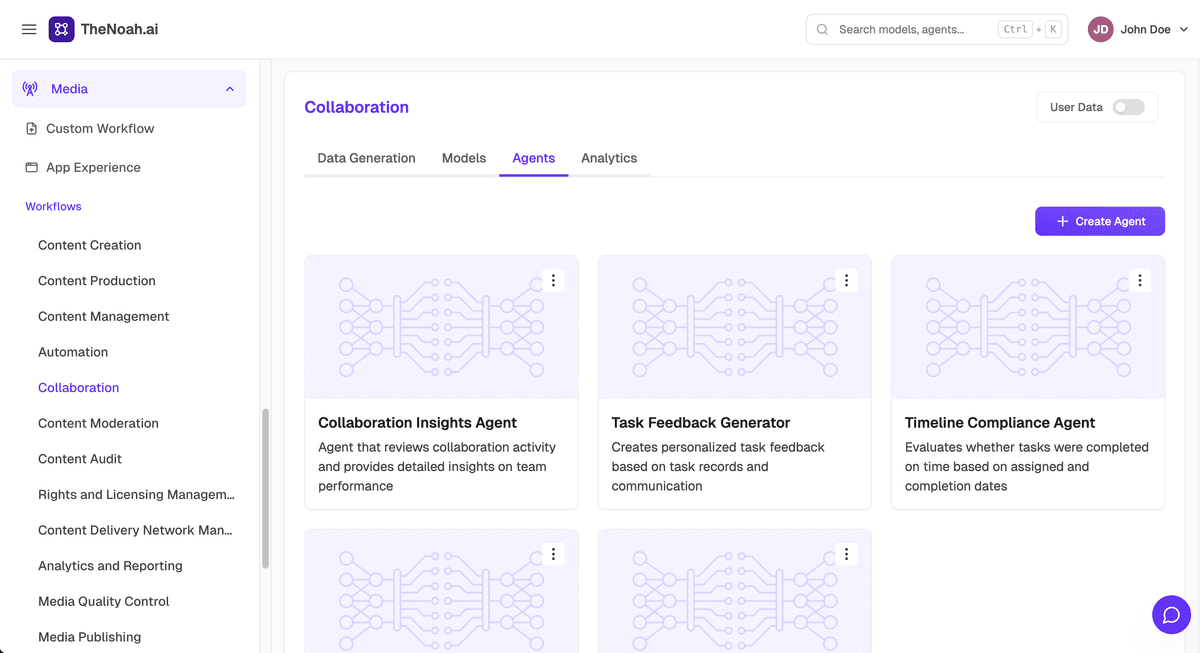Click the Task Feedback Generator title
Image resolution: width=1200 pixels, height=653 pixels.
coord(701,423)
